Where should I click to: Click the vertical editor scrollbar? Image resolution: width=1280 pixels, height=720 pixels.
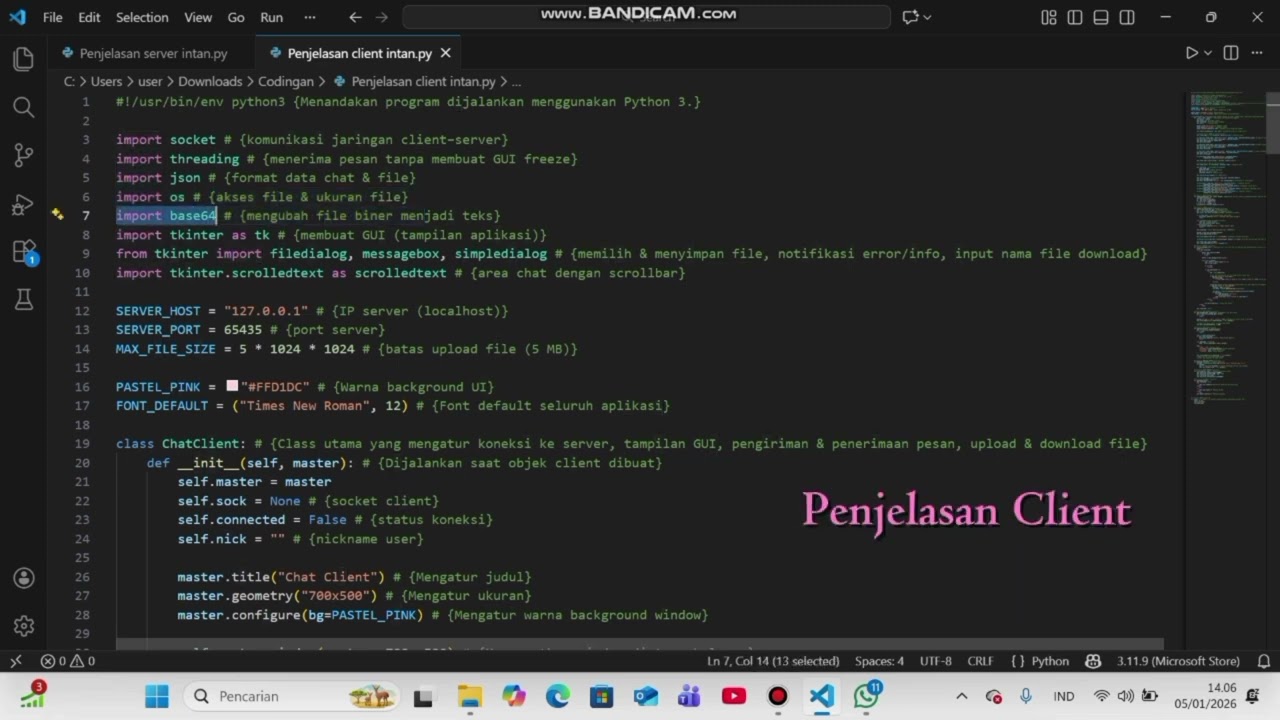[x=1273, y=123]
